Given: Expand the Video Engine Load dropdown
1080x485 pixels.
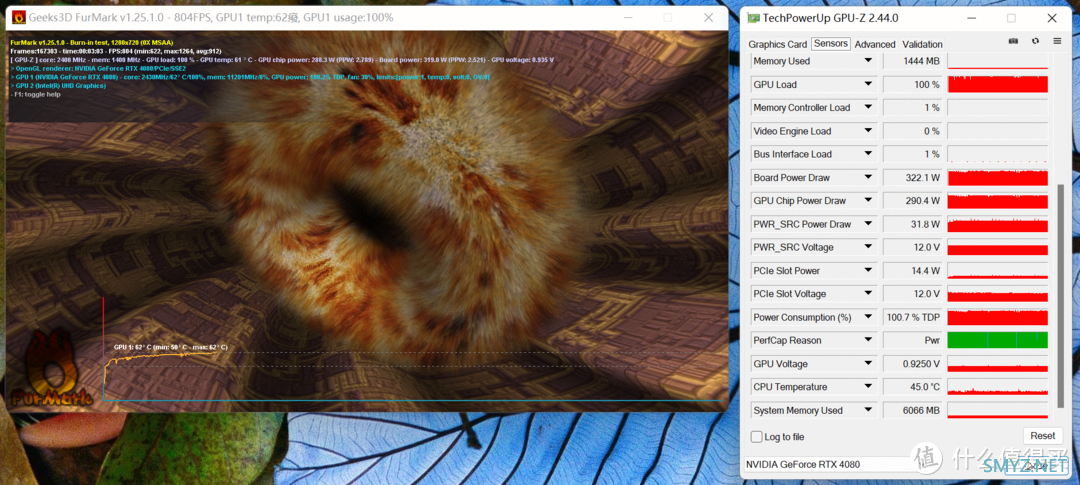Looking at the screenshot, I should tap(869, 131).
